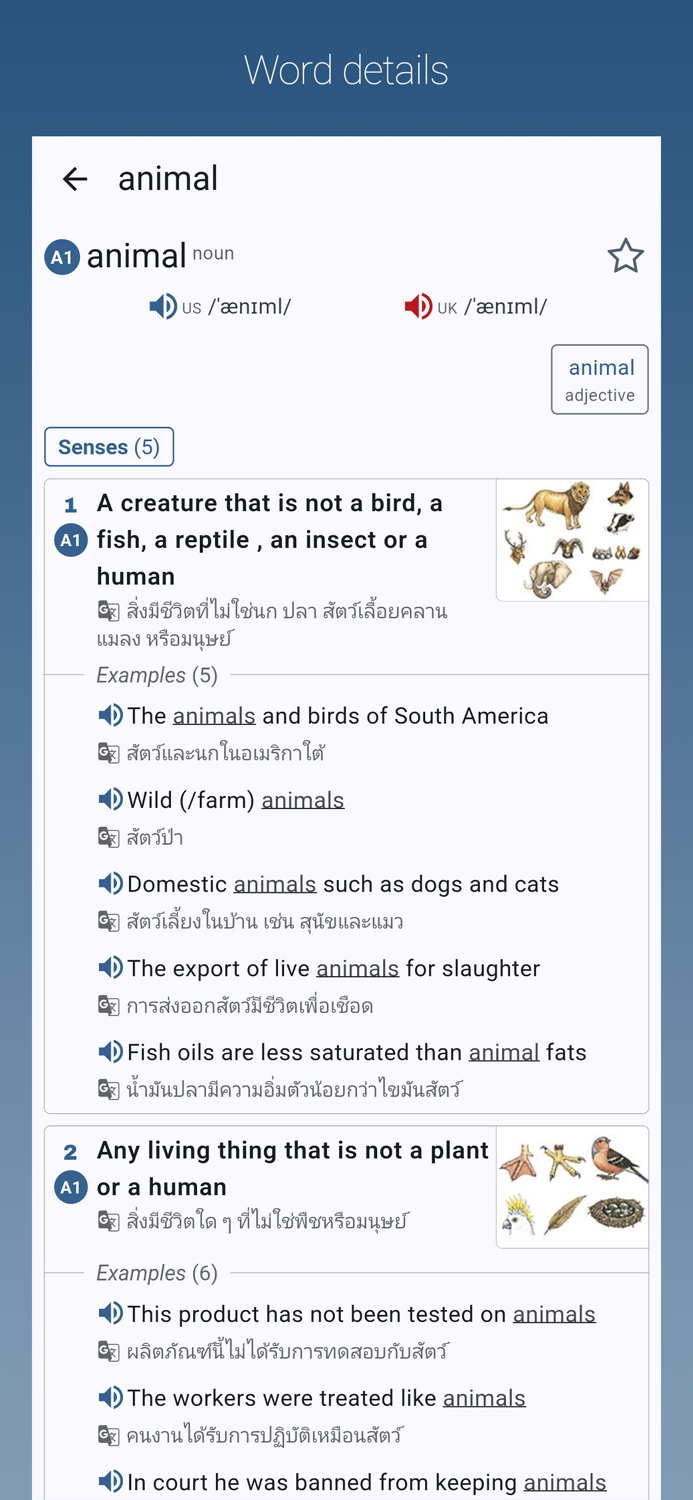Play audio for 'Wild (/farm) animals'

(111, 799)
